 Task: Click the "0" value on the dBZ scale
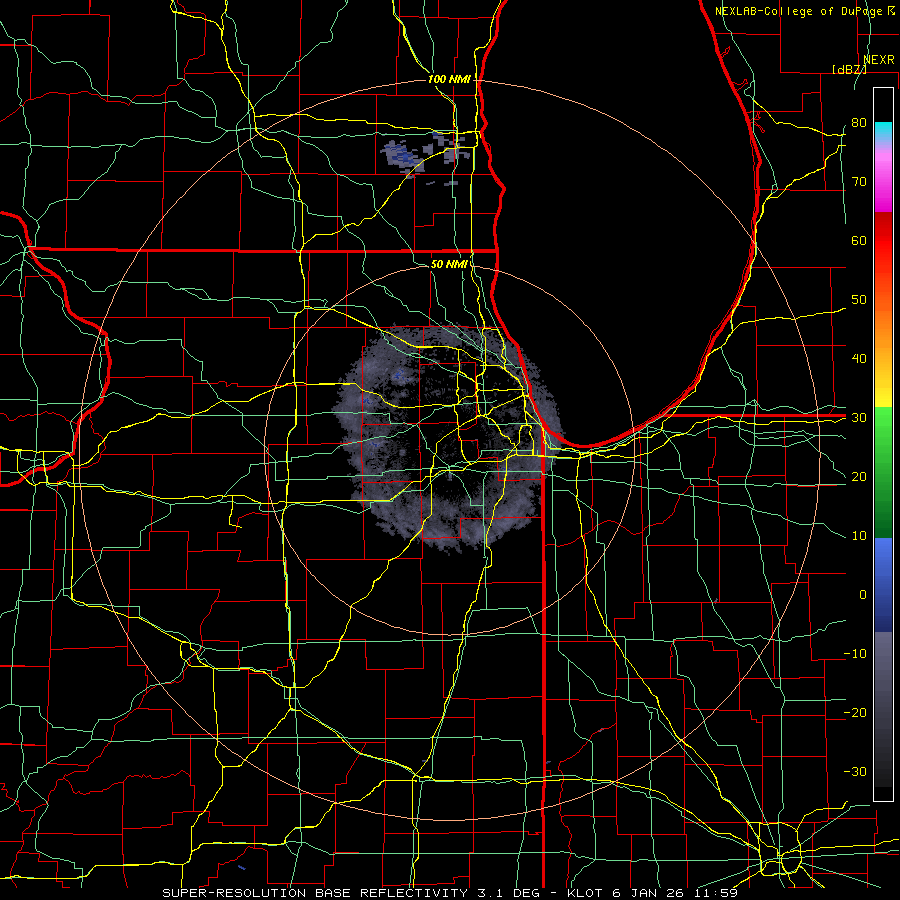point(863,595)
